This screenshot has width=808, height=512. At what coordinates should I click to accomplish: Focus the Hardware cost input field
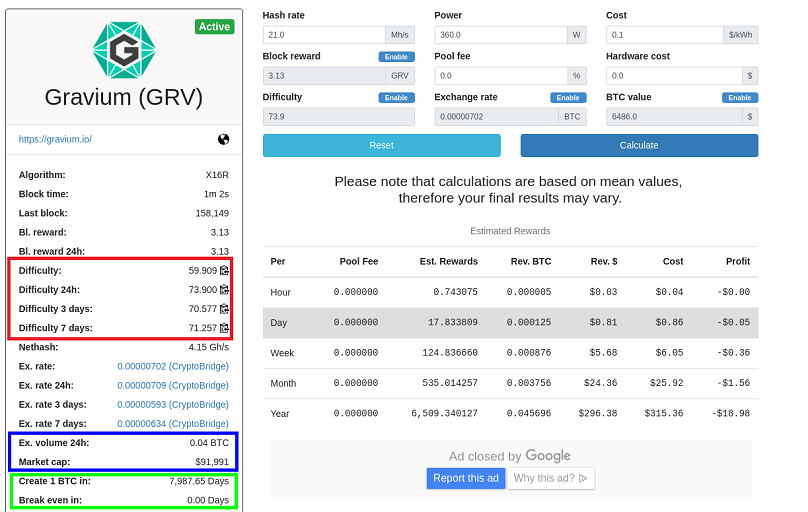pyautogui.click(x=674, y=76)
